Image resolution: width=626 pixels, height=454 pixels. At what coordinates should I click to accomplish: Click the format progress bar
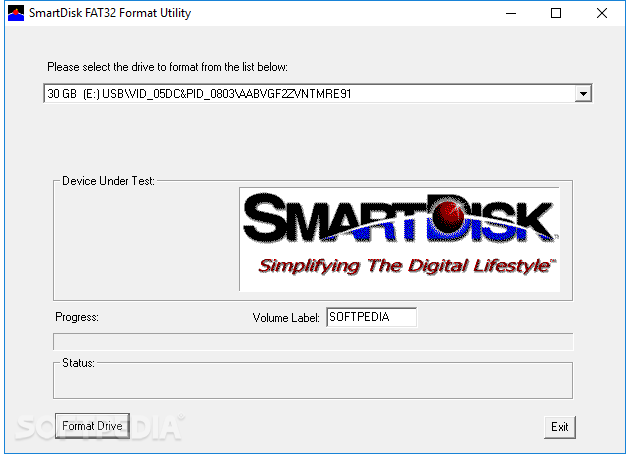[x=313, y=342]
